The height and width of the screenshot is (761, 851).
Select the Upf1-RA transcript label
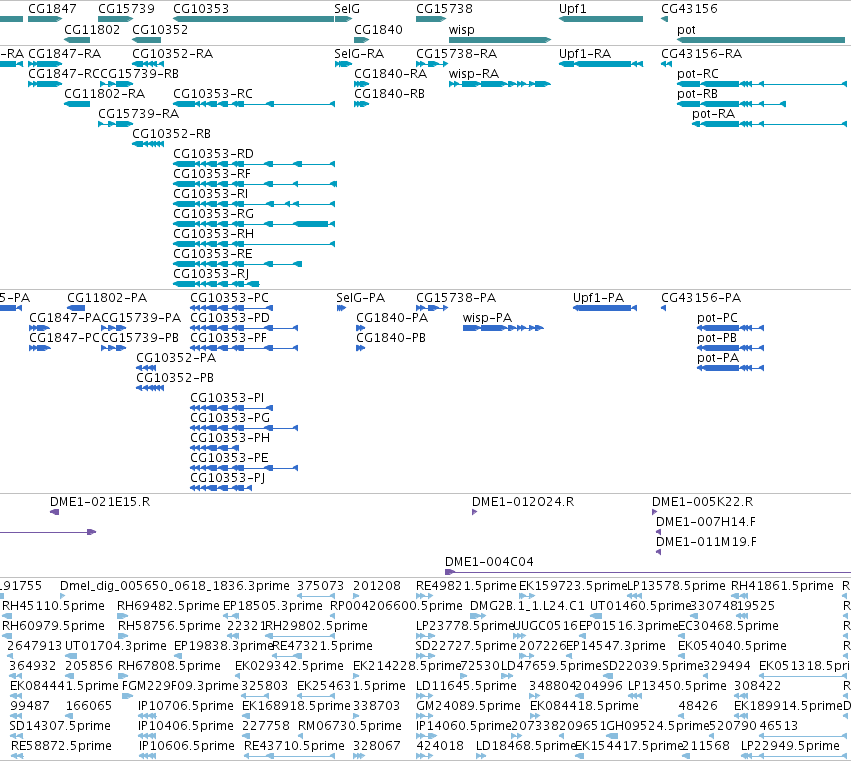(585, 54)
